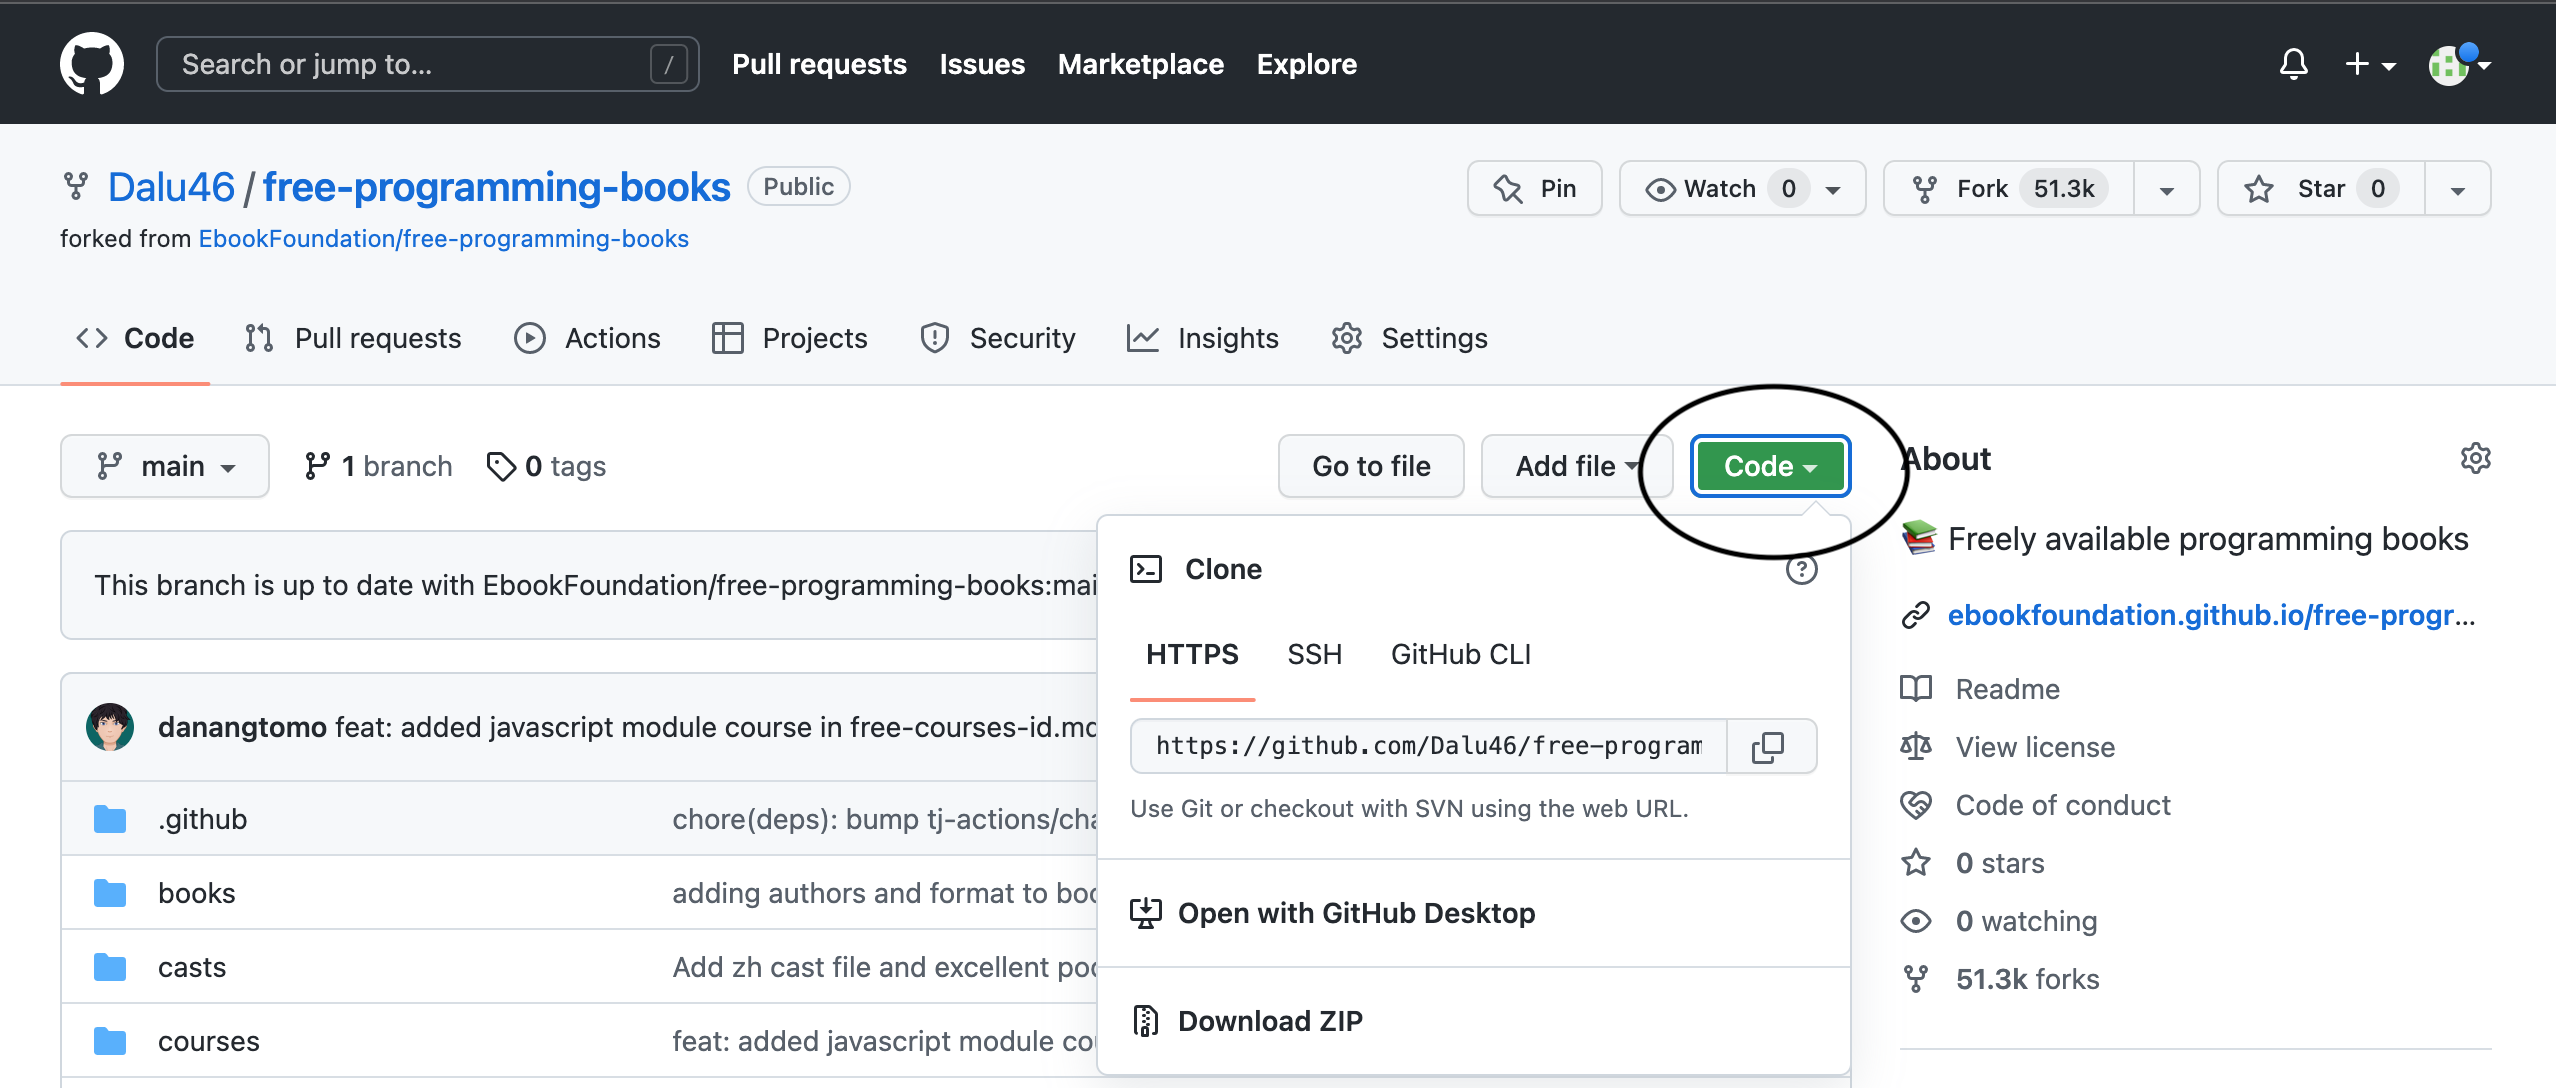Click the Fork button
This screenshot has width=2556, height=1088.
tap(2009, 188)
